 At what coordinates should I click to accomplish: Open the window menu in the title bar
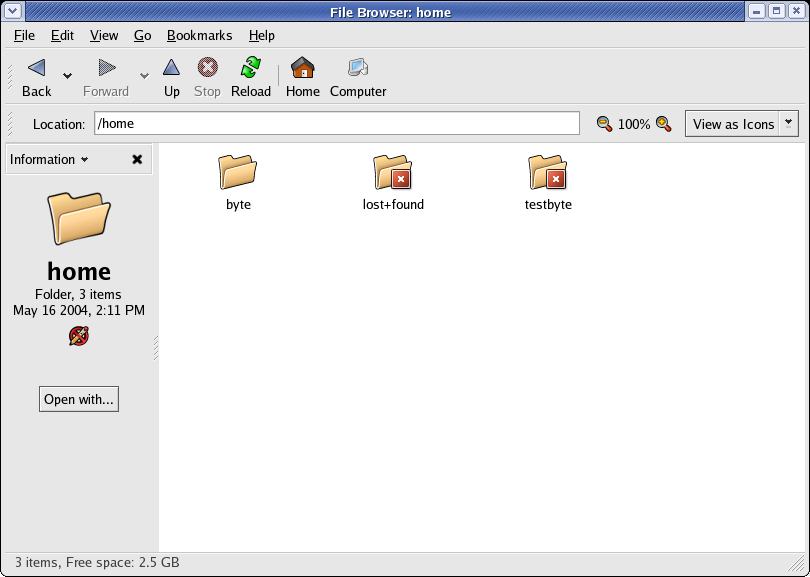point(12,11)
